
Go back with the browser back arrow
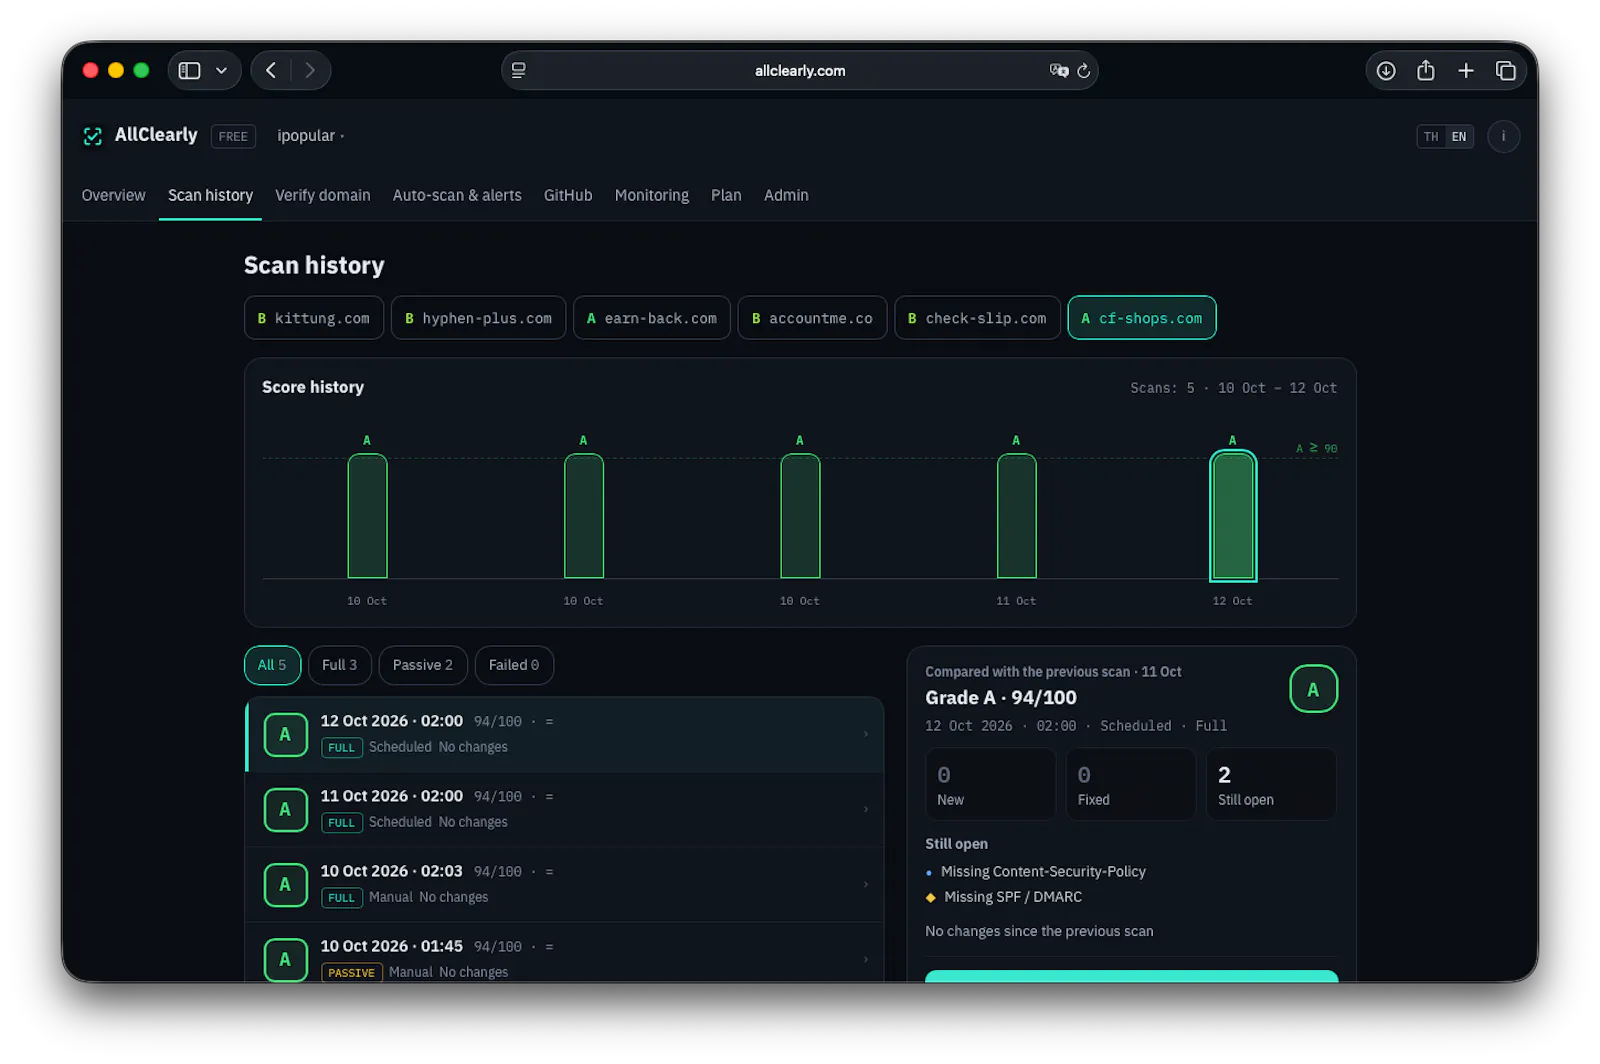click(x=271, y=71)
